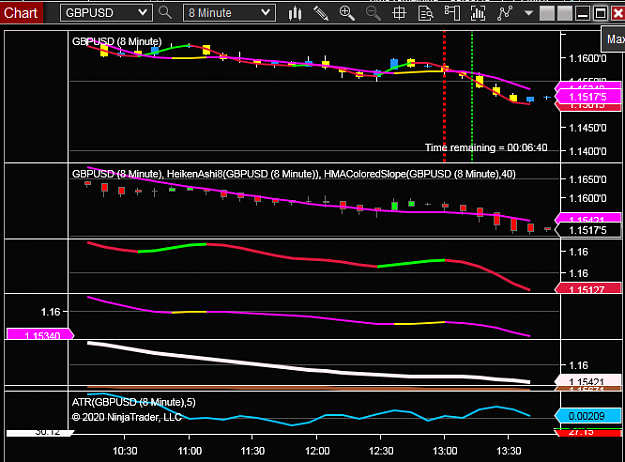Toggle the crosshair pointer icon
Viewport: 625px width, 462px height.
pos(399,13)
